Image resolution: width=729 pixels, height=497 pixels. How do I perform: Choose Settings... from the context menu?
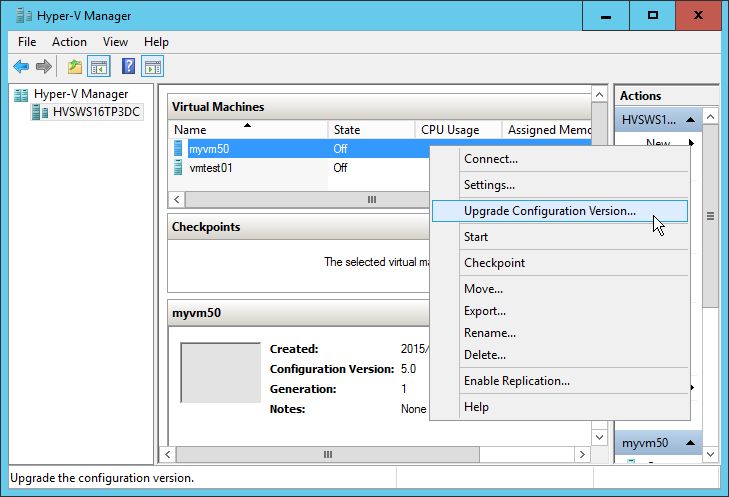point(560,185)
